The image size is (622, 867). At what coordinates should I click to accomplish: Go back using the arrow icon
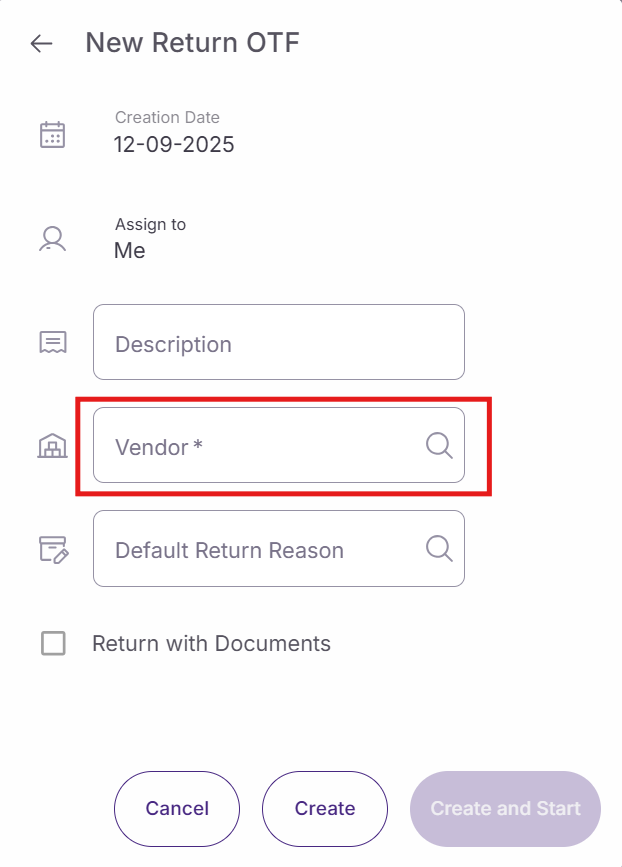coord(41,43)
